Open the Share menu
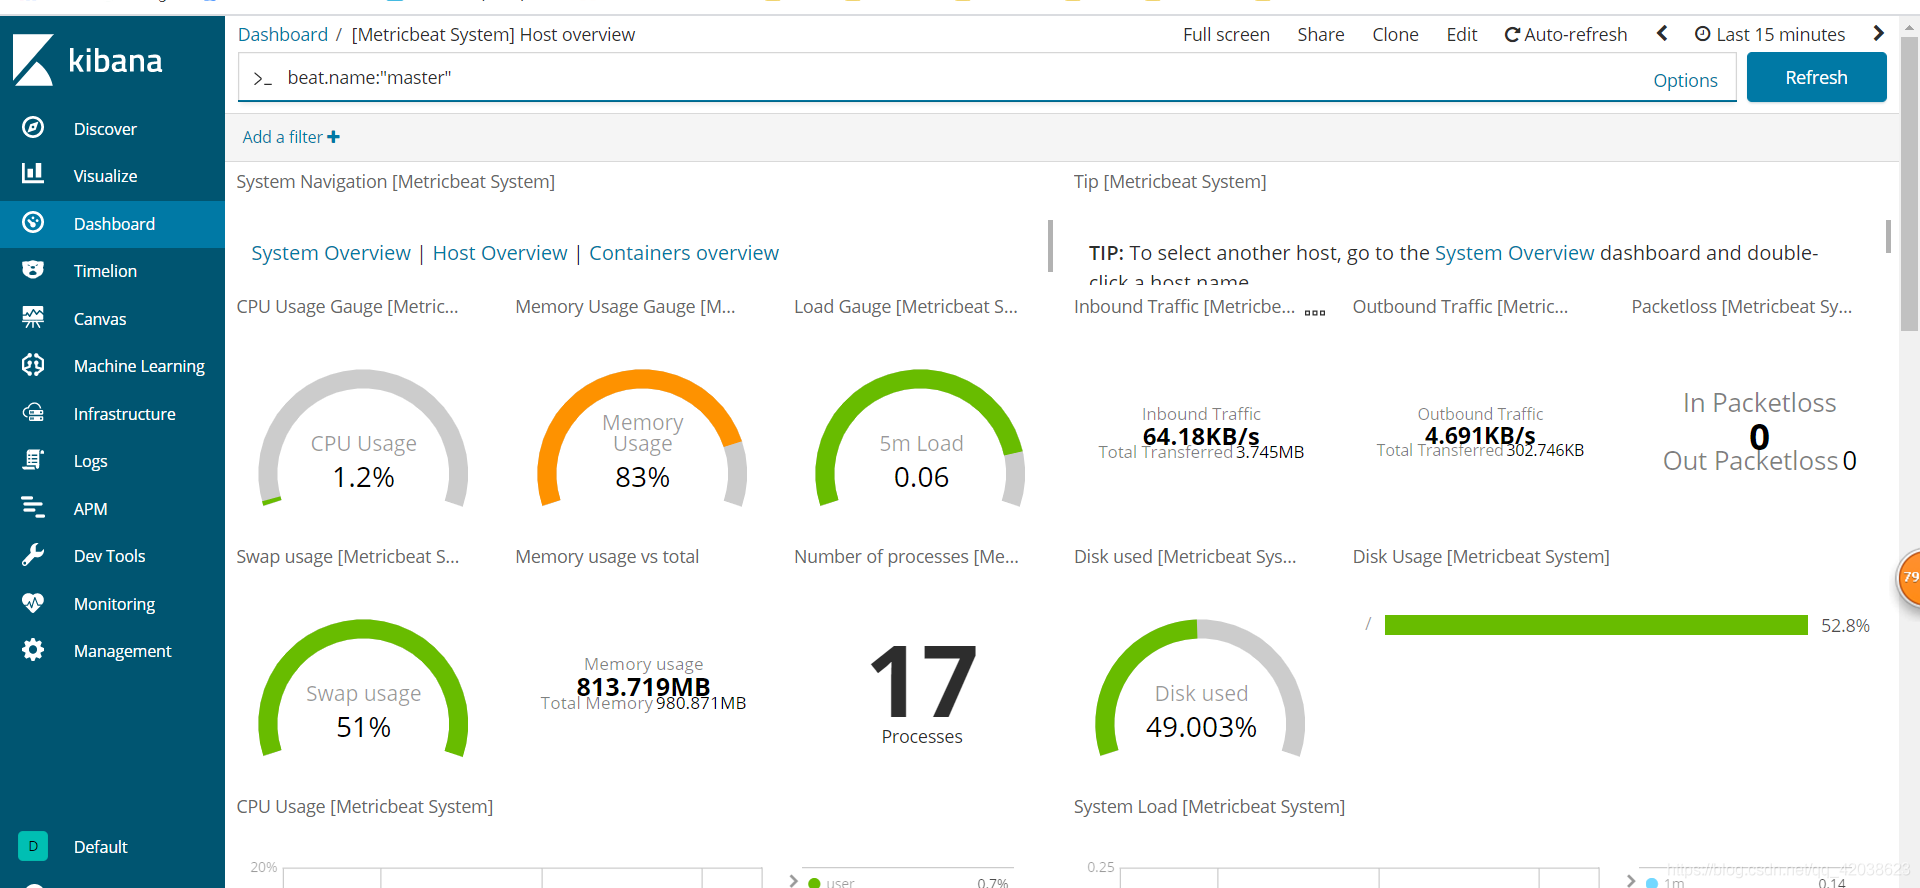1920x888 pixels. pyautogui.click(x=1320, y=35)
